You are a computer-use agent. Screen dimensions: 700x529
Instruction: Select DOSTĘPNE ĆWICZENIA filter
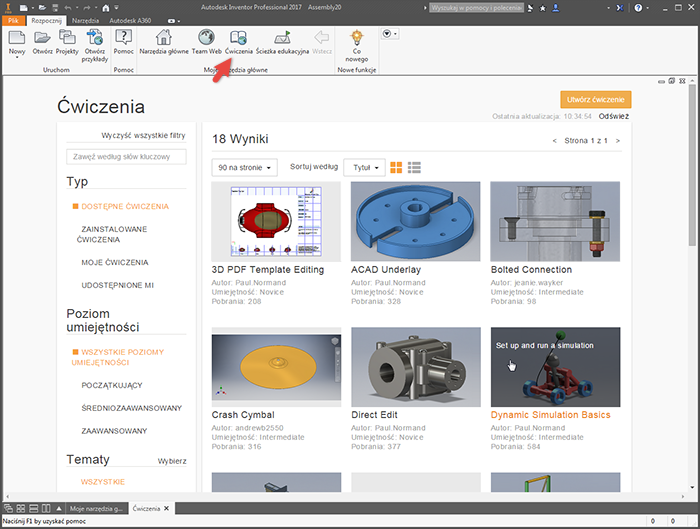point(125,206)
